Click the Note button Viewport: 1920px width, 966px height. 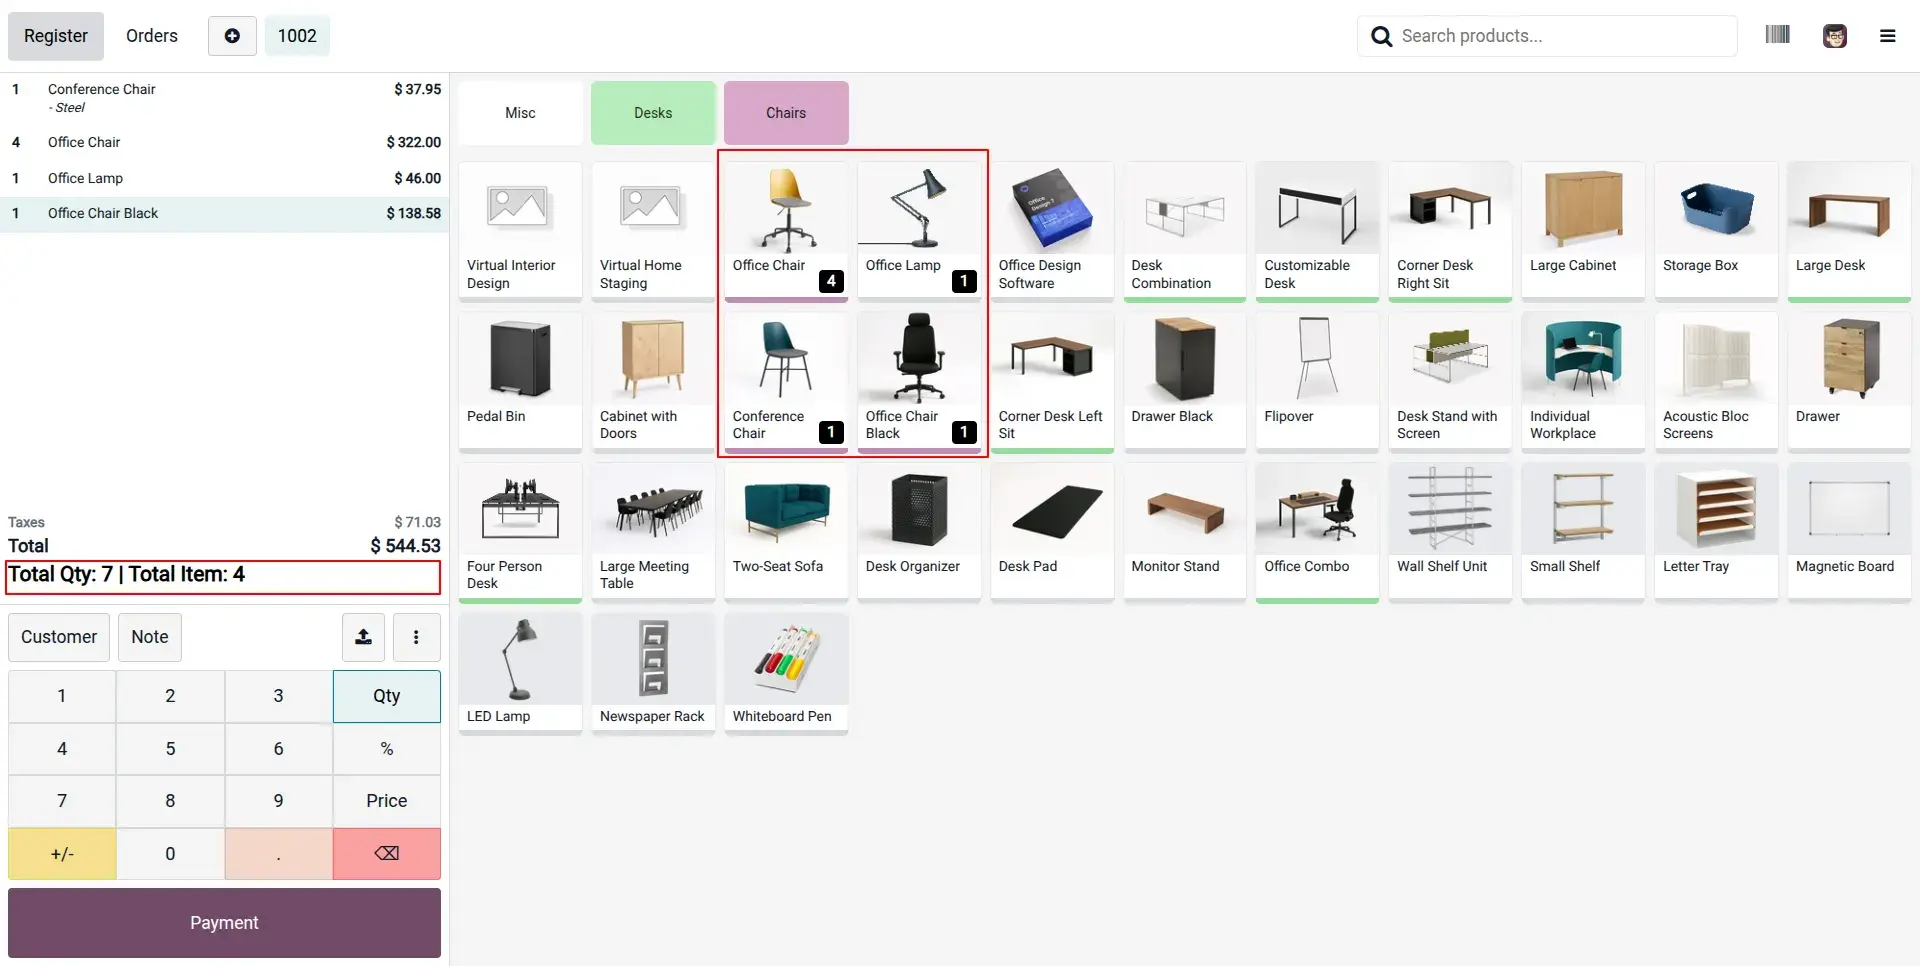[150, 637]
